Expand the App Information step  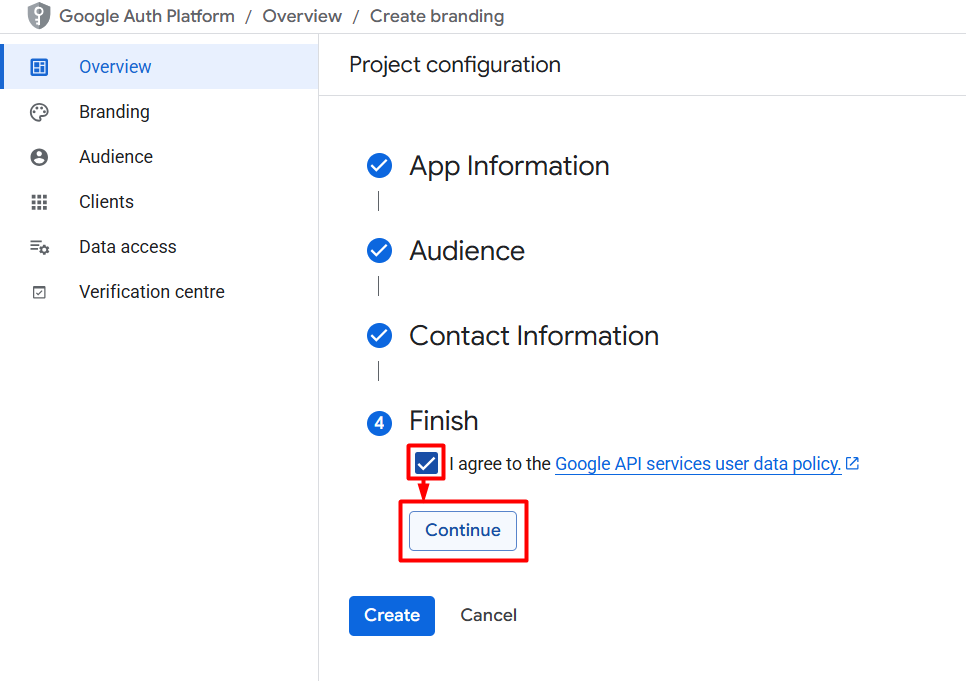point(509,166)
